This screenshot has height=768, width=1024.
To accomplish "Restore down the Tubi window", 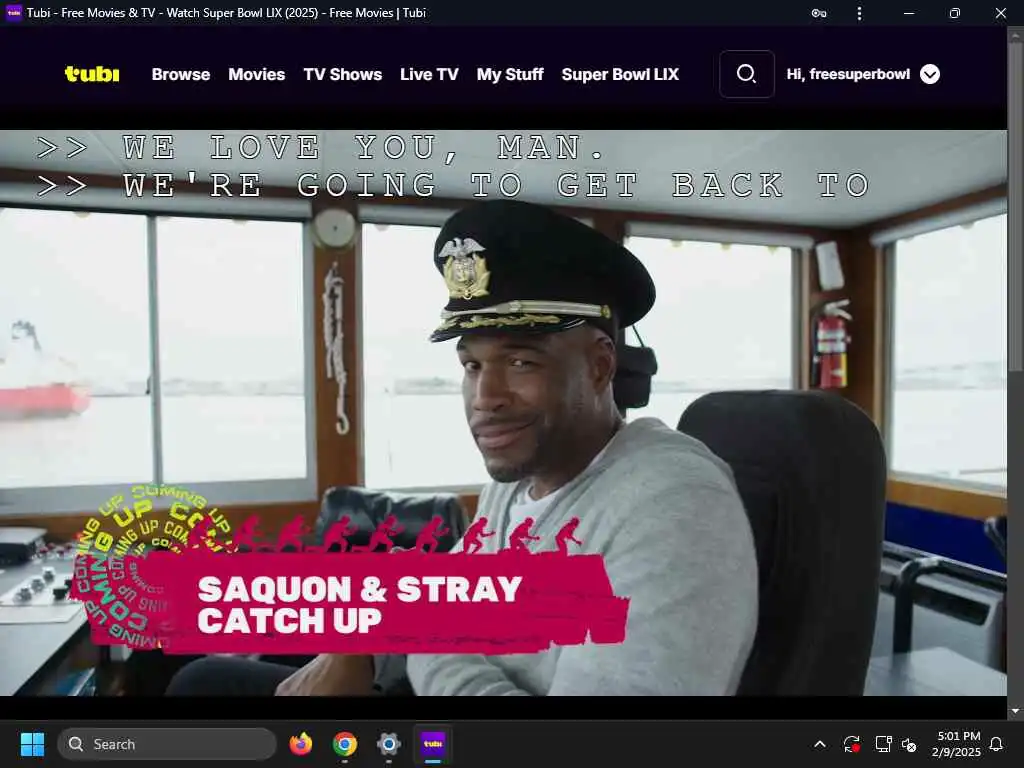I will [955, 13].
